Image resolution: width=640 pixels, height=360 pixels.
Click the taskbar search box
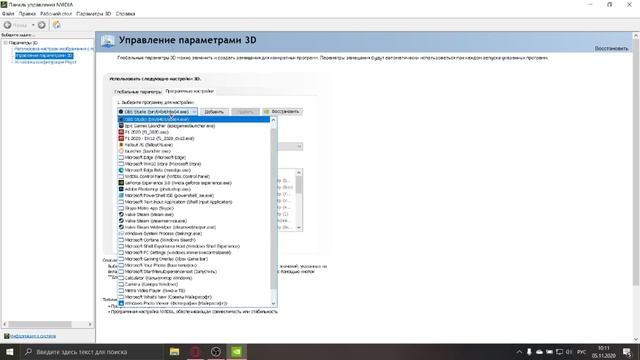[x=92, y=351]
